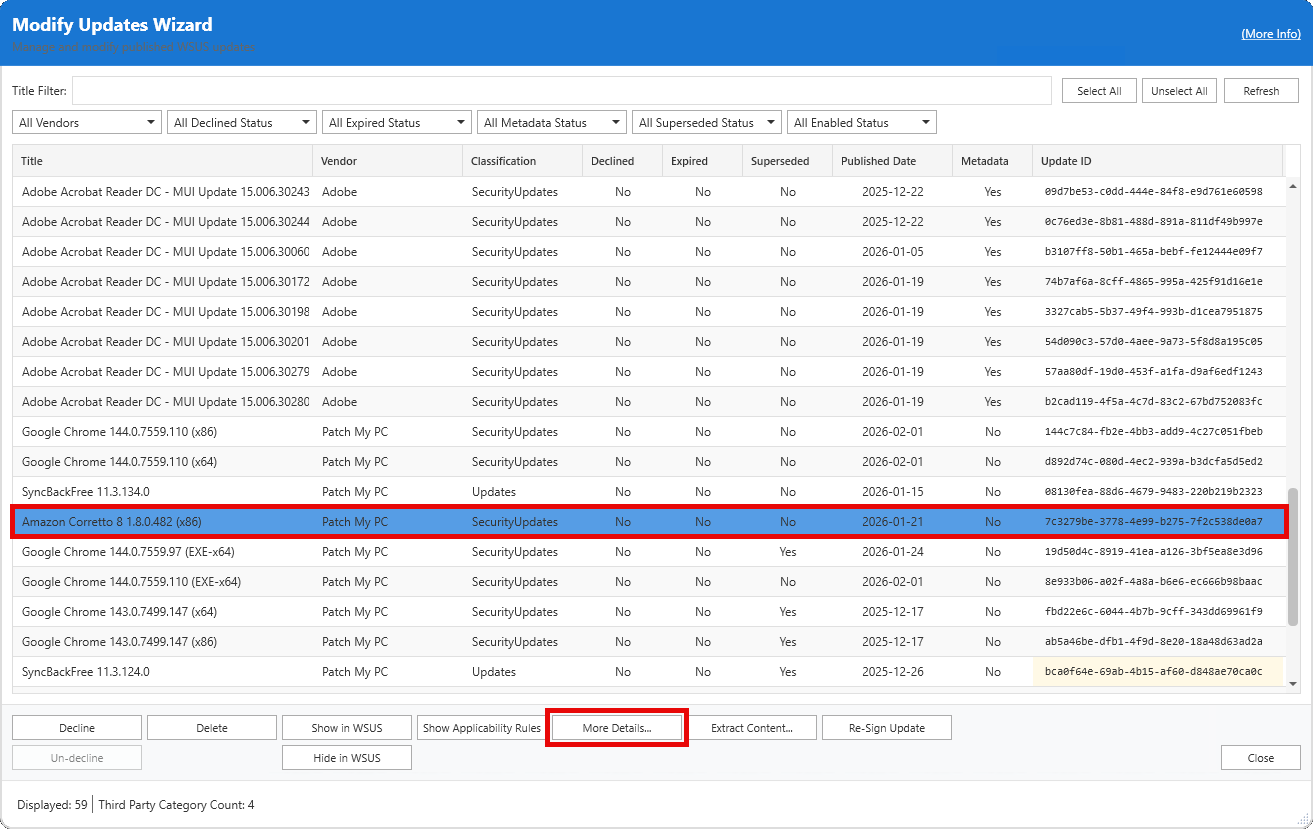Open the All Expired Status dropdown
This screenshot has height=829, width=1313.
(396, 123)
